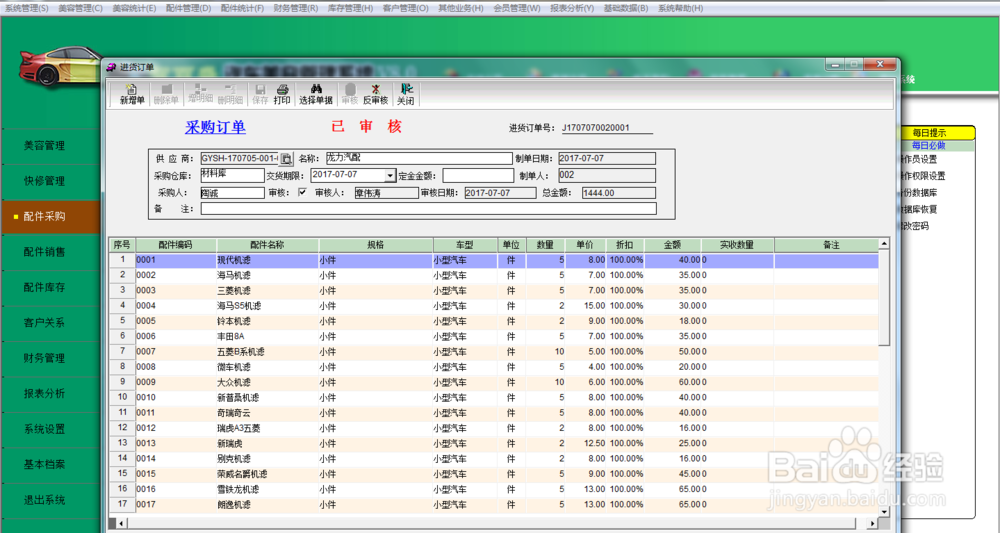Click the 定金金额 input field
This screenshot has height=533, width=1000.
[478, 175]
